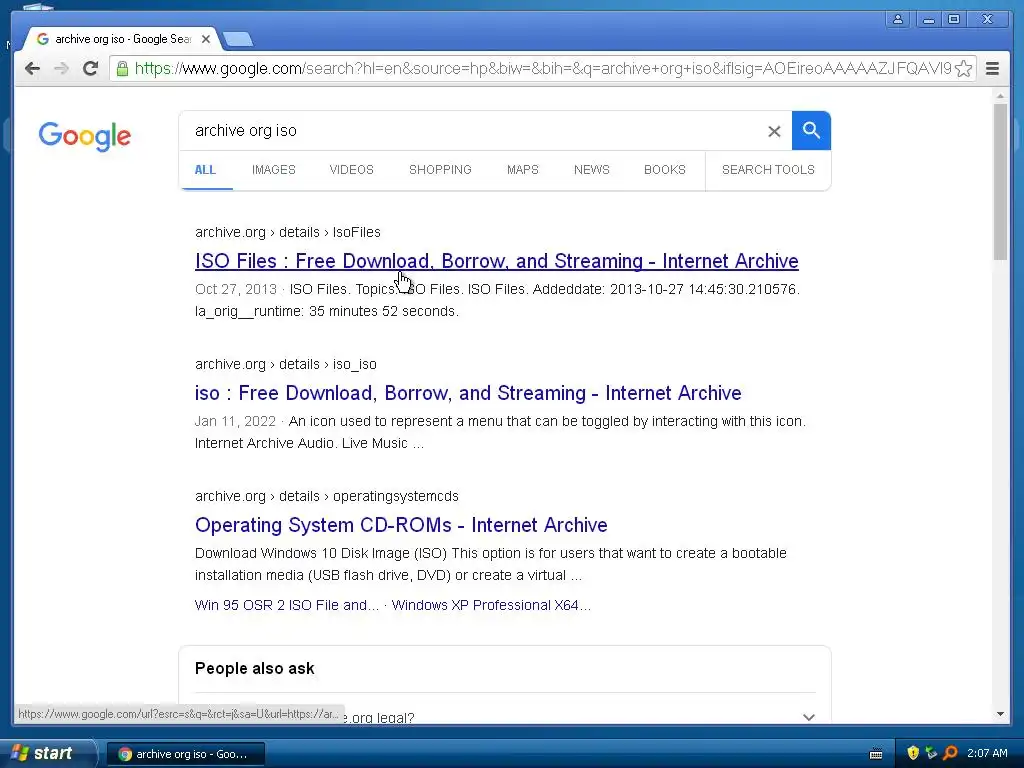Reload the page with the refresh icon
Viewport: 1024px width, 768px height.
point(90,68)
